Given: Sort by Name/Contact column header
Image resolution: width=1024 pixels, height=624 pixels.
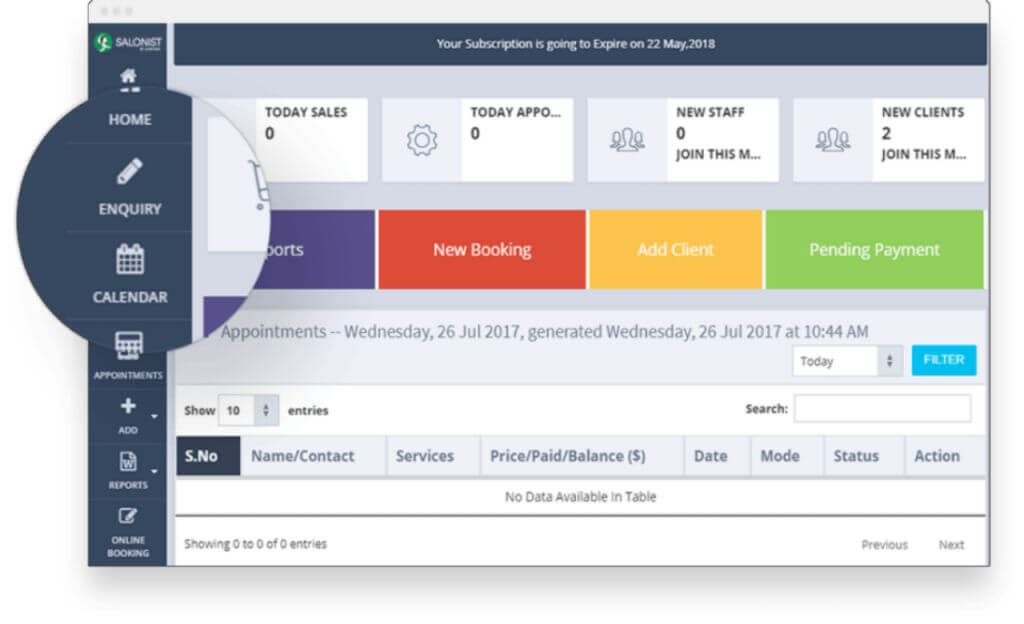Looking at the screenshot, I should pyautogui.click(x=303, y=456).
